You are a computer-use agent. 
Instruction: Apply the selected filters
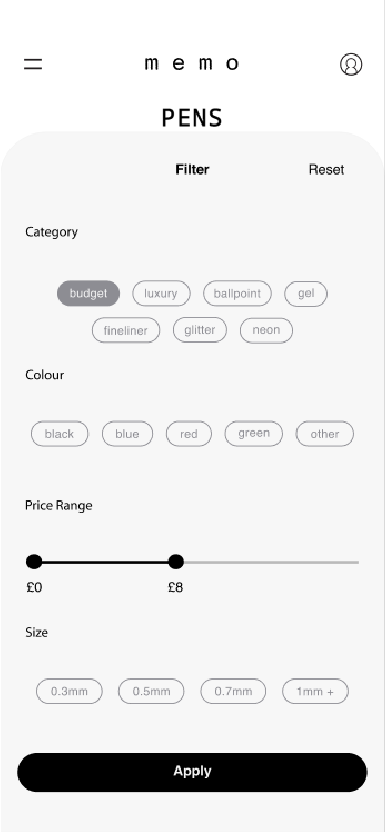192,772
